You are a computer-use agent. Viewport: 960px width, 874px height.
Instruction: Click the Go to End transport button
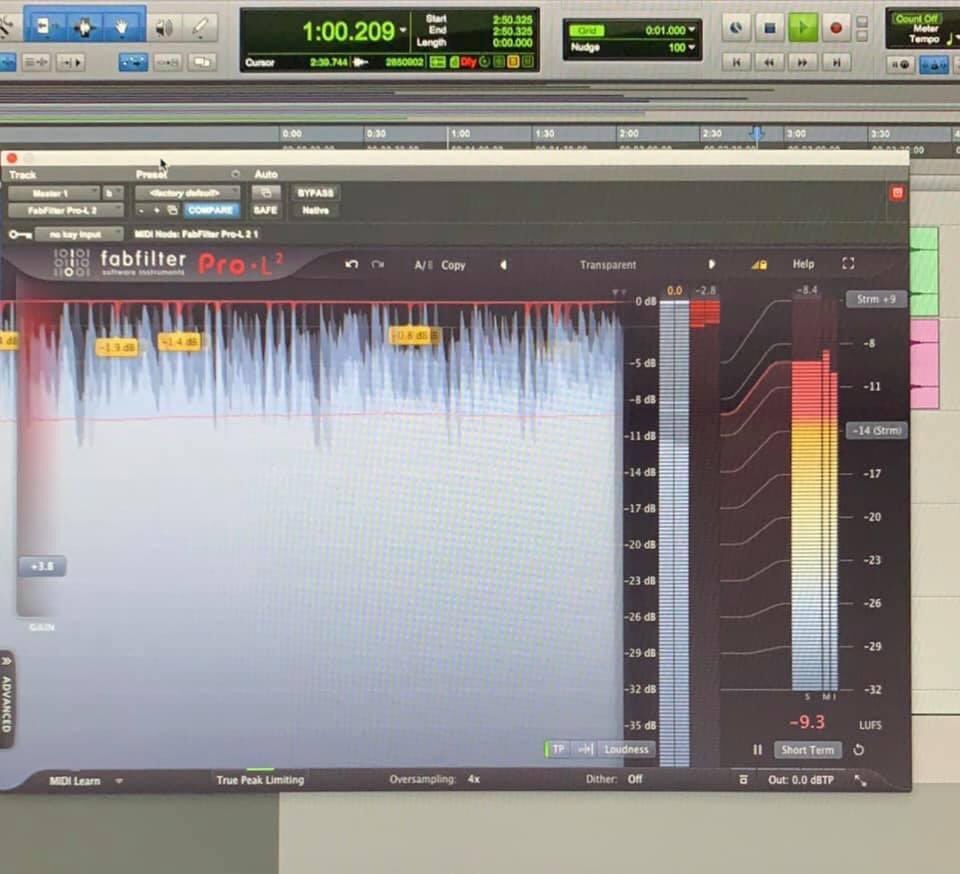pyautogui.click(x=836, y=62)
